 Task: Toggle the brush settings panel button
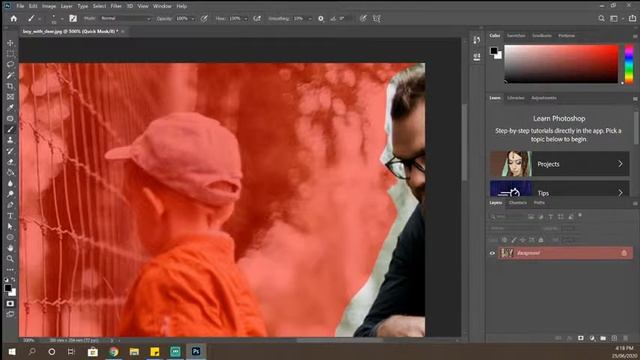[73, 18]
